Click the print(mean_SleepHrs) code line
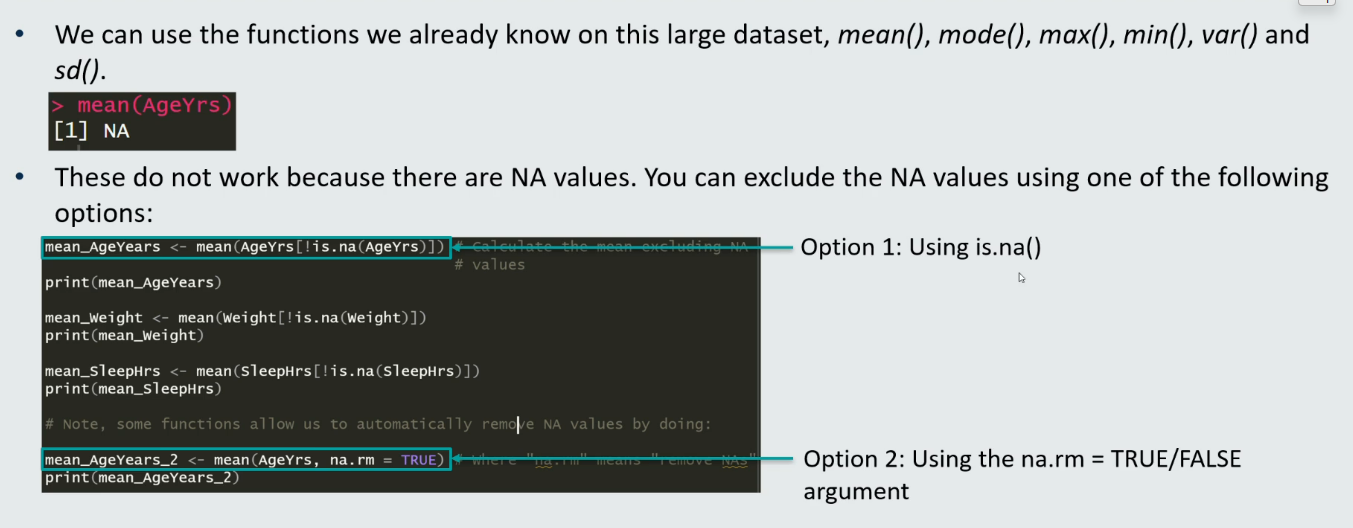Image resolution: width=1353 pixels, height=528 pixels. click(x=133, y=388)
